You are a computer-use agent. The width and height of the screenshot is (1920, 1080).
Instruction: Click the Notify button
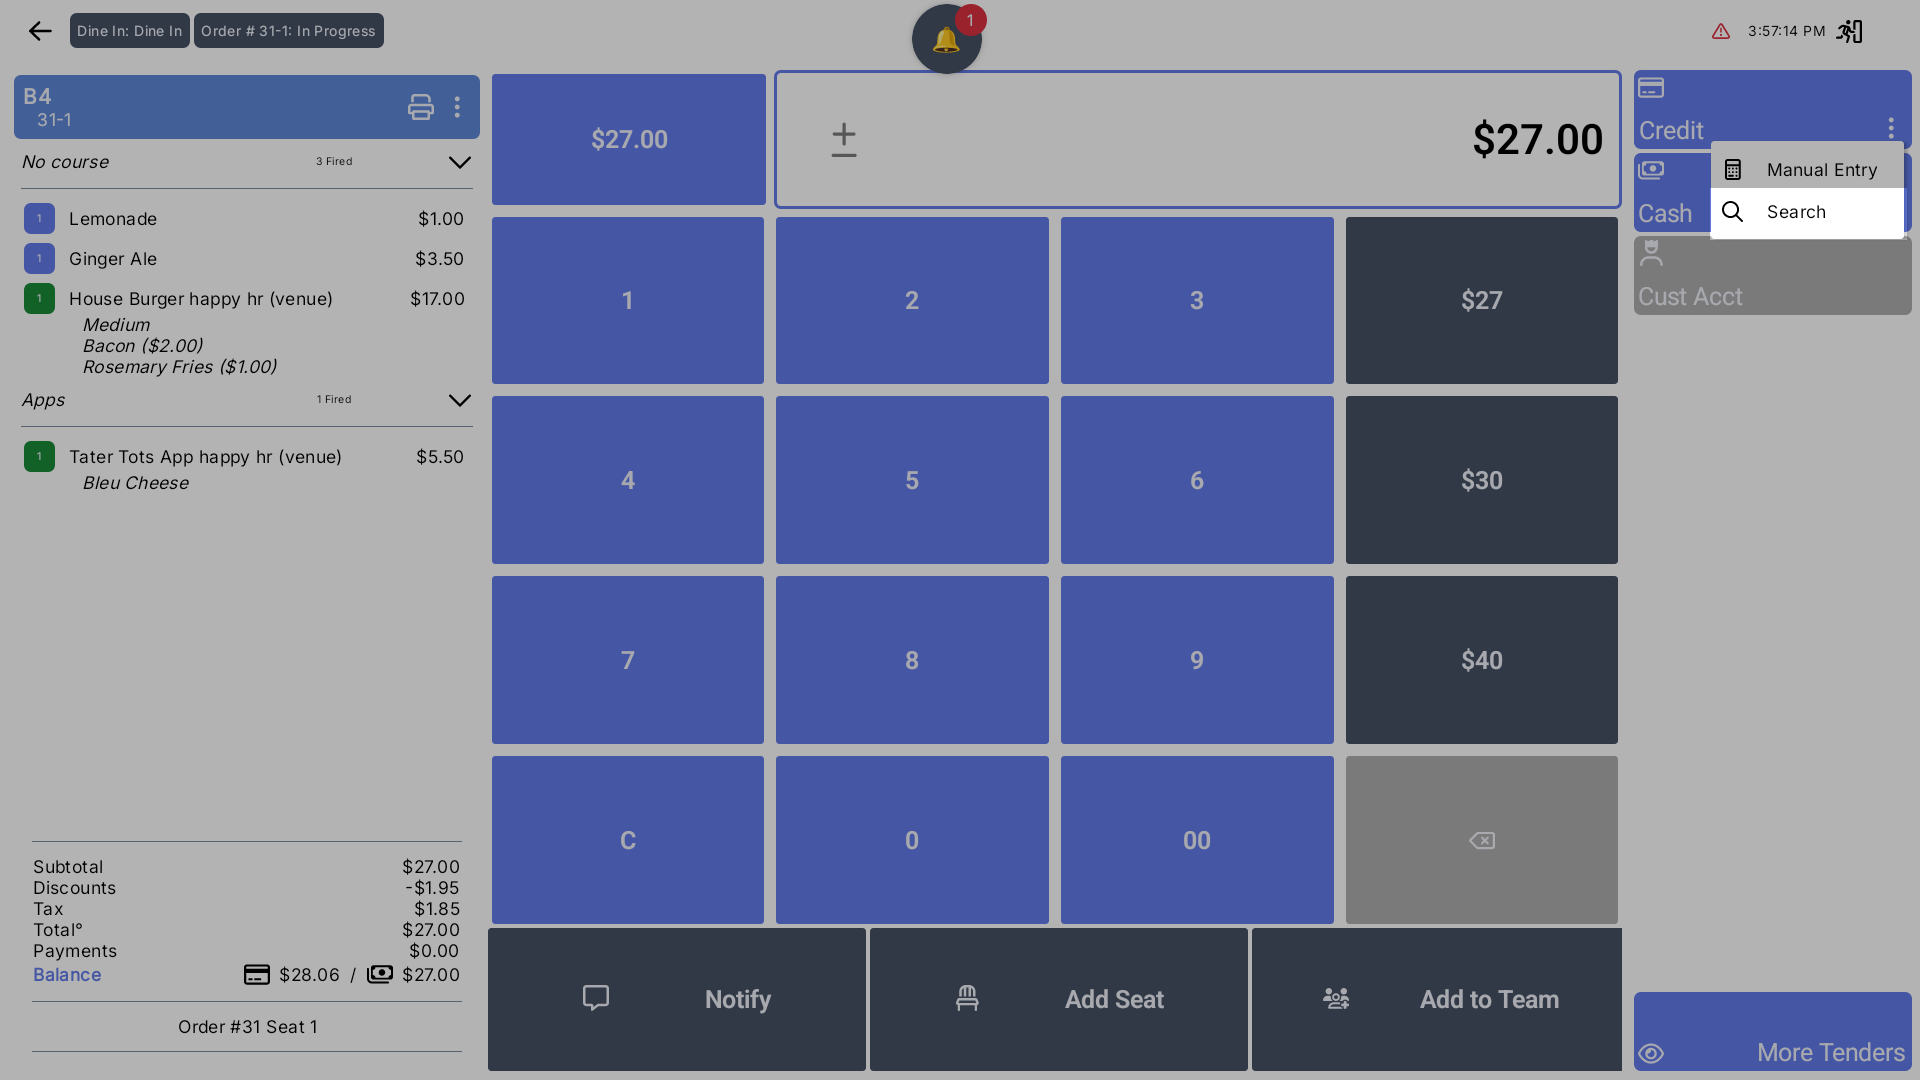click(676, 999)
